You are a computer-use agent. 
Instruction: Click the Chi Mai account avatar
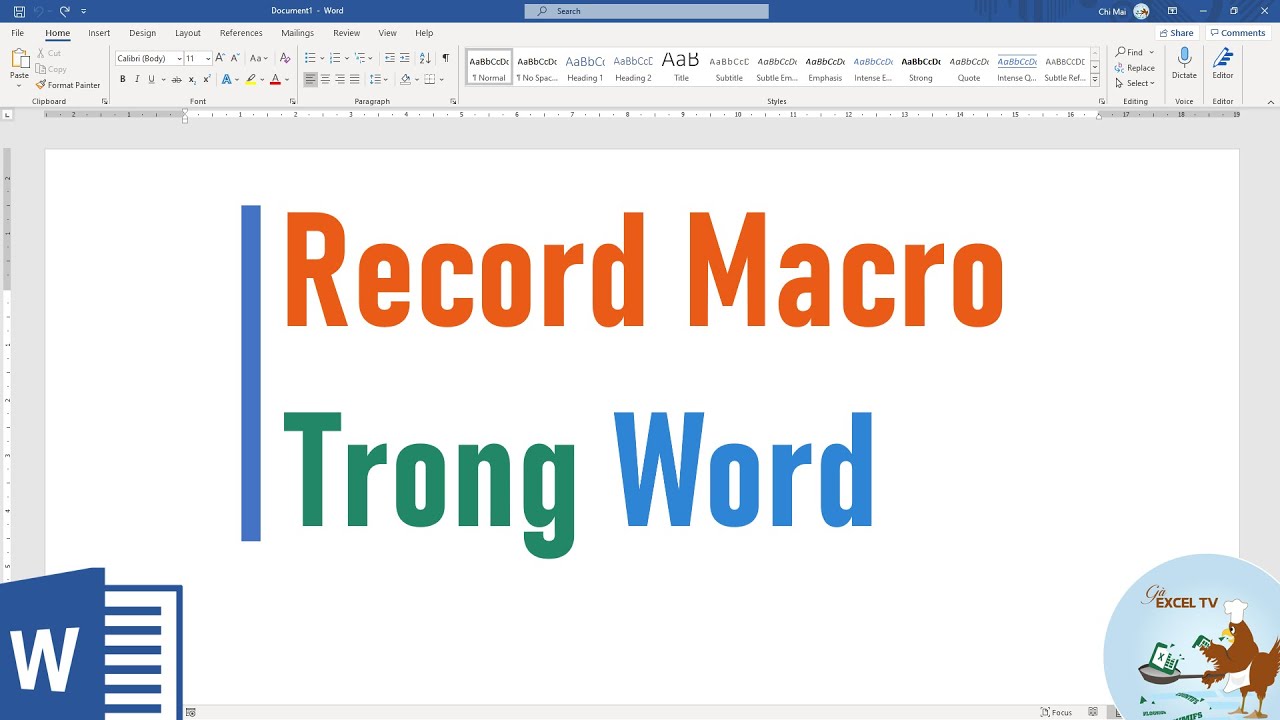pyautogui.click(x=1141, y=11)
